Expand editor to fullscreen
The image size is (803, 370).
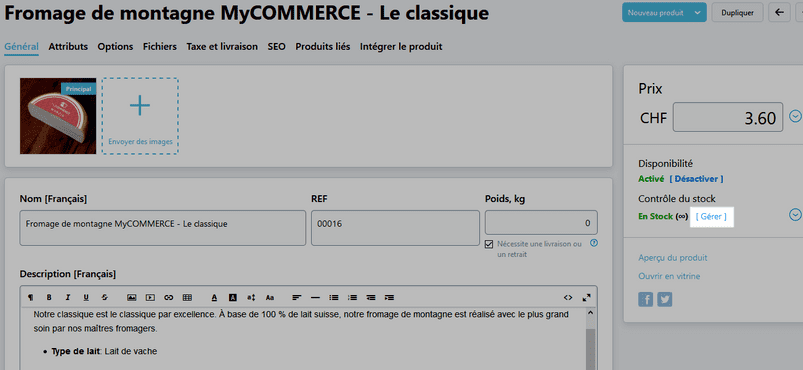pyautogui.click(x=586, y=297)
